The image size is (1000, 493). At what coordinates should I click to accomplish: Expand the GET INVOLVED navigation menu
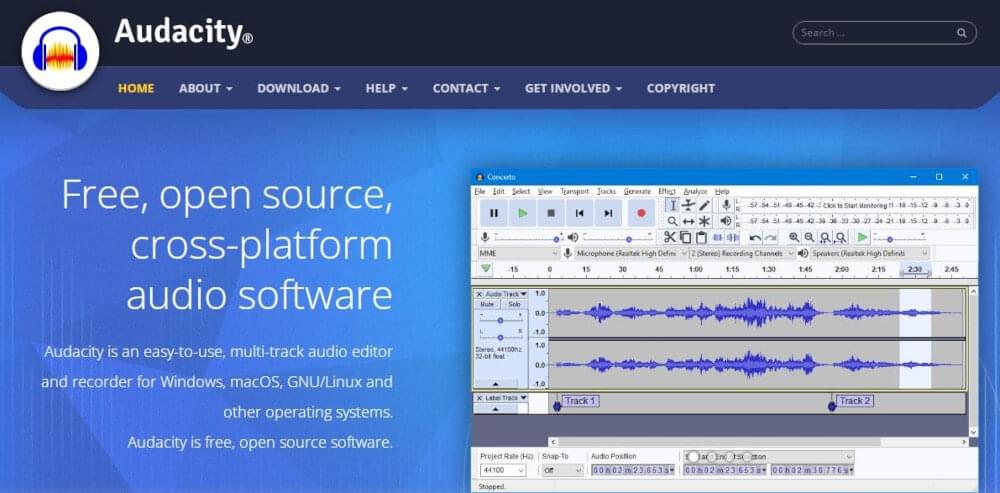pos(573,88)
